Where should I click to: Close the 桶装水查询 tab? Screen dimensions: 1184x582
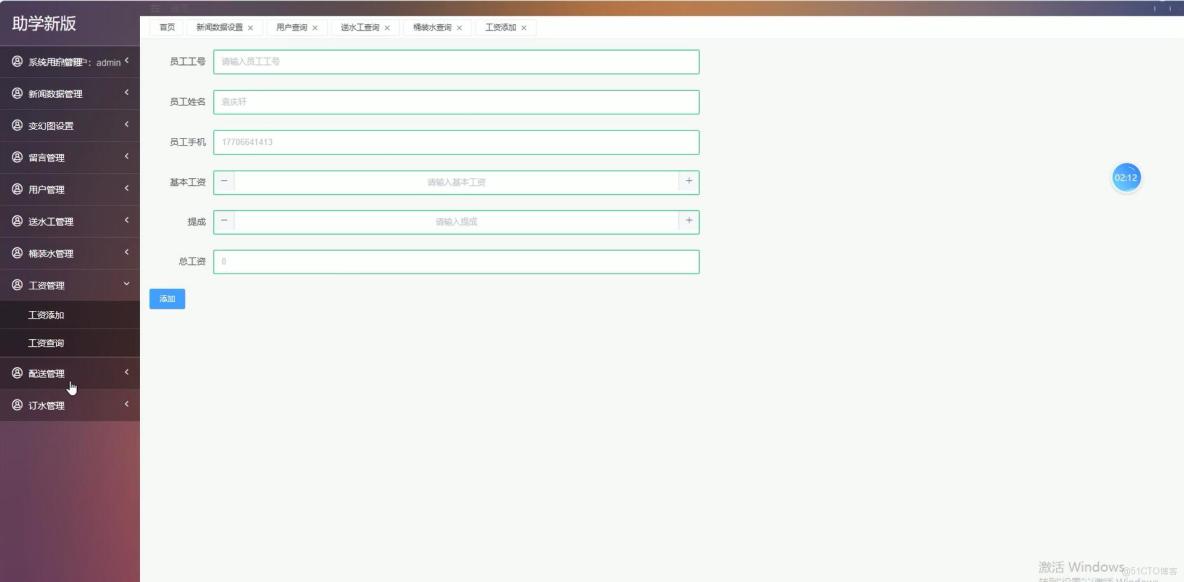coord(459,27)
